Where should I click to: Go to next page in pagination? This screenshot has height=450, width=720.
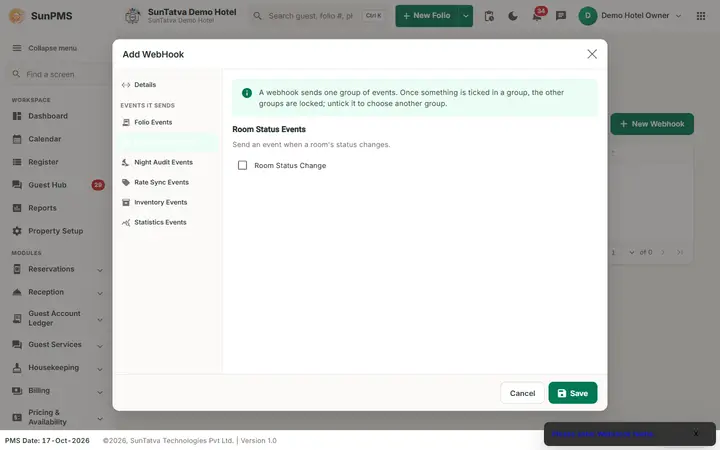coord(663,252)
